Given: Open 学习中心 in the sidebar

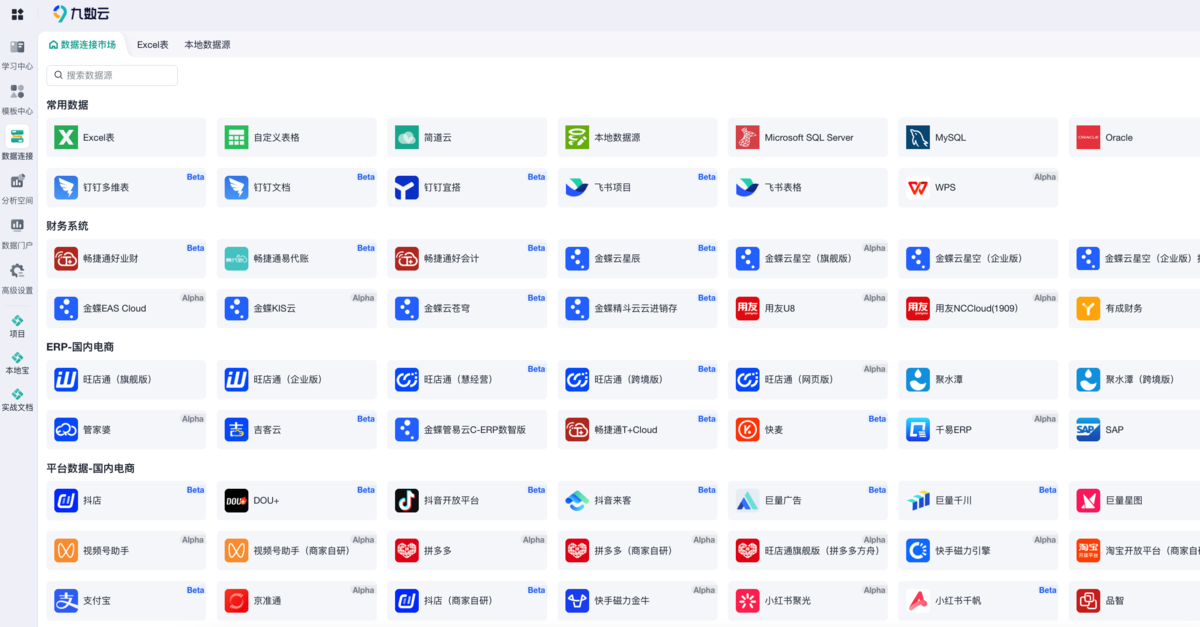Looking at the screenshot, I should pyautogui.click(x=17, y=55).
